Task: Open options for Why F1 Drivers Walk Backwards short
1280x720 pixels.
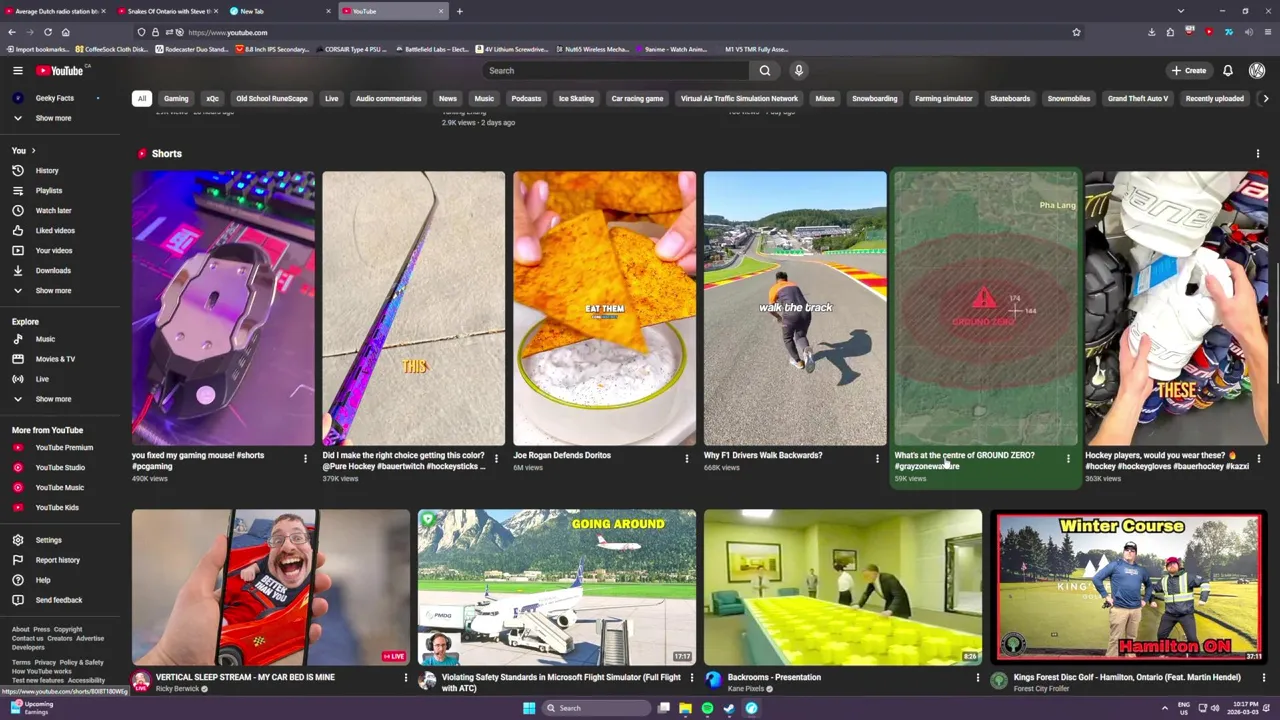Action: [877, 458]
